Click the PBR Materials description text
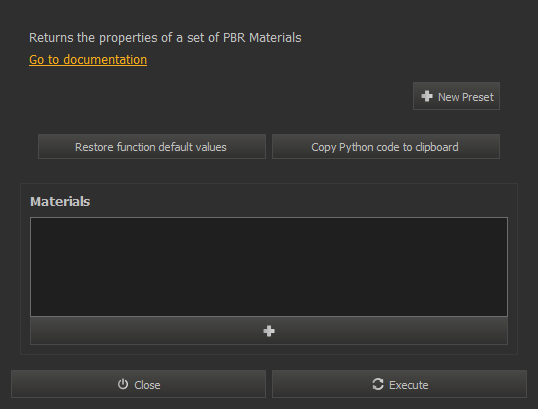 pyautogui.click(x=165, y=38)
